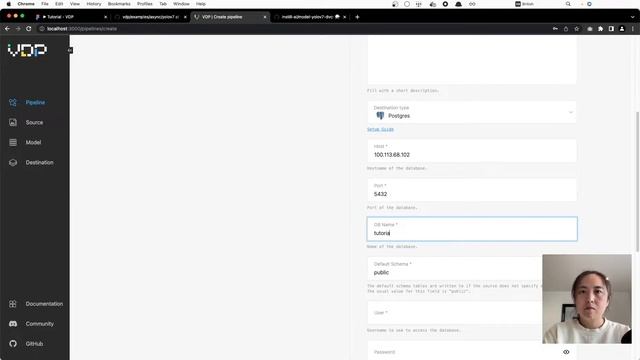The image size is (640, 360).
Task: Open the Community Discord icon
Action: (13, 324)
